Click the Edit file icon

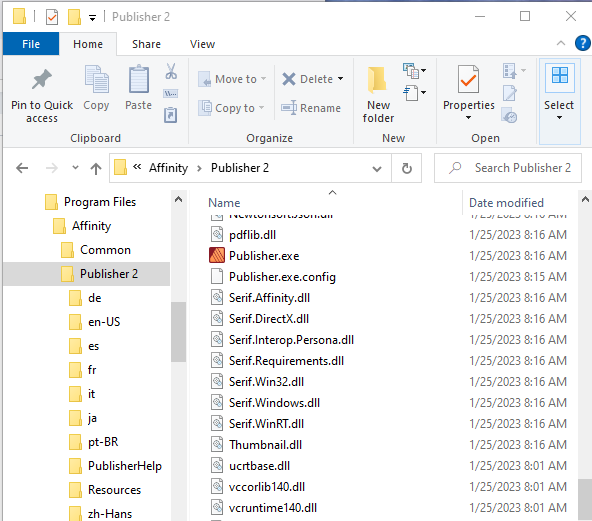pos(510,93)
